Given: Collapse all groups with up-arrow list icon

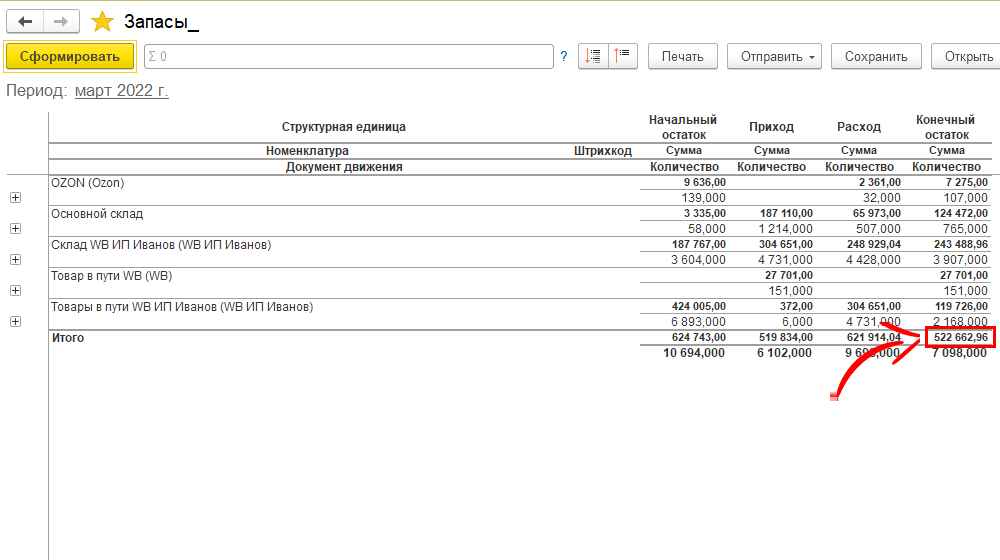Looking at the screenshot, I should click(622, 56).
